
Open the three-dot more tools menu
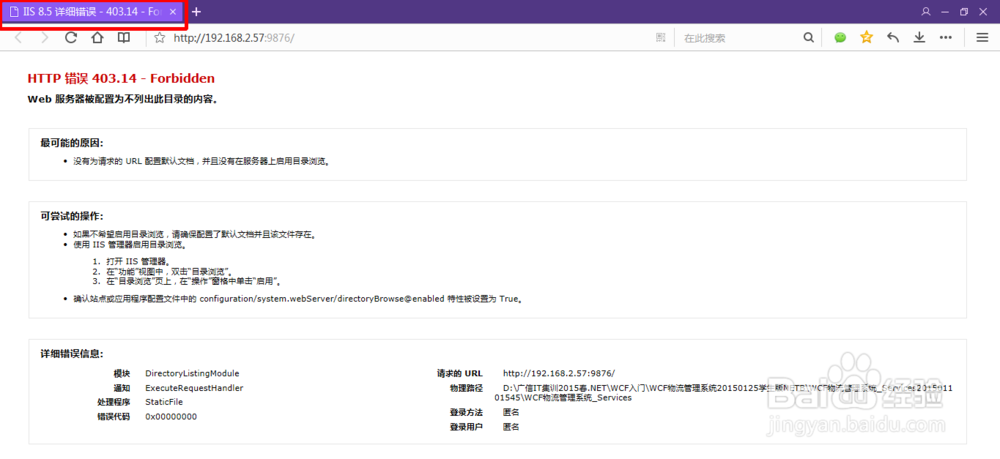tap(946, 38)
